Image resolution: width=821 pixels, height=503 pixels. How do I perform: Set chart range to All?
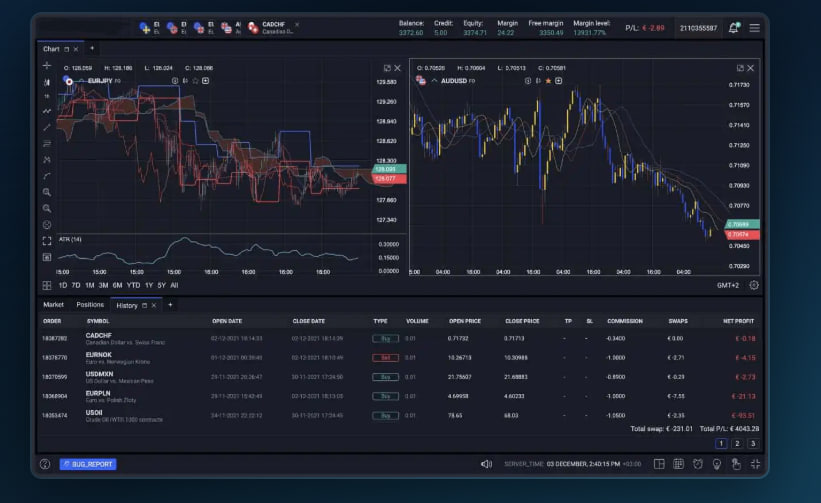174,285
